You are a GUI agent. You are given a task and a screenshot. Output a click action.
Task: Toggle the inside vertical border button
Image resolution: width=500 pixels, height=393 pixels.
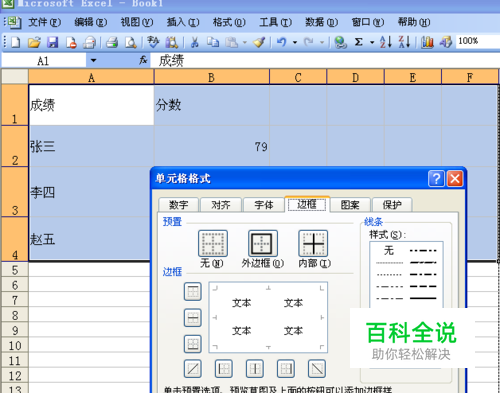tap(255, 369)
